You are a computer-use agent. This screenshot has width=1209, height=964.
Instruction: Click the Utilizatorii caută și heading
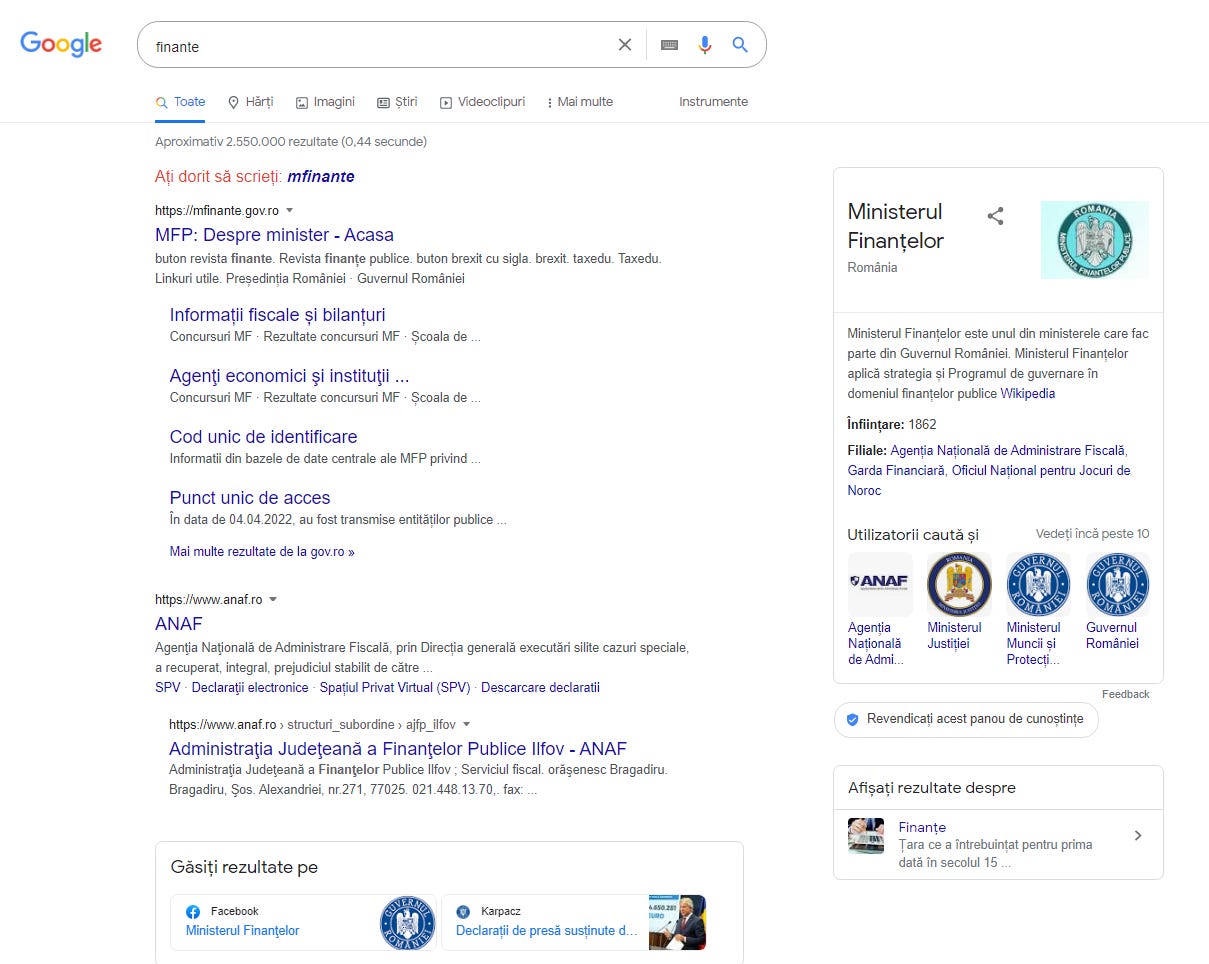click(913, 534)
